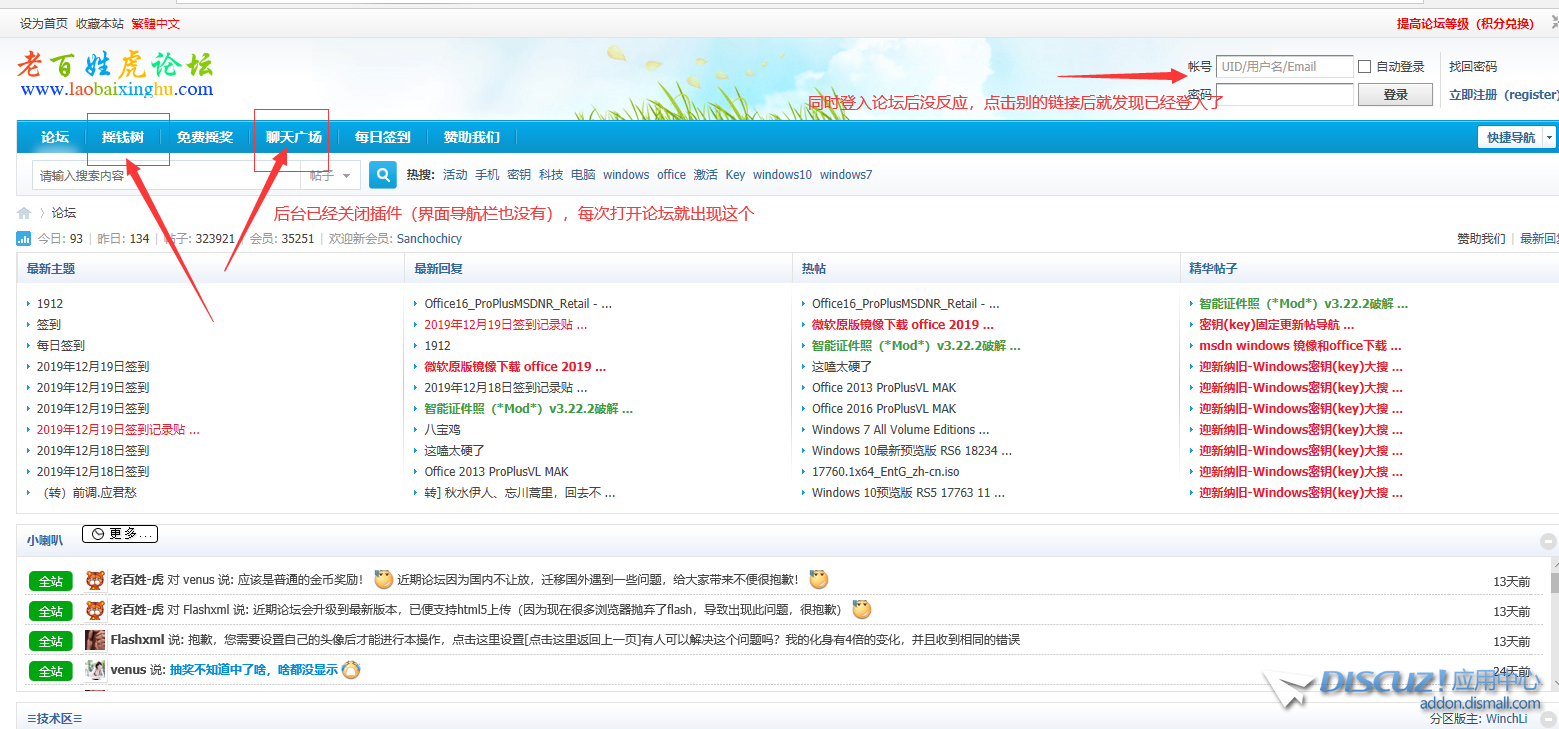Open hot post Windows 7 All Volume Editions

pyautogui.click(x=901, y=430)
